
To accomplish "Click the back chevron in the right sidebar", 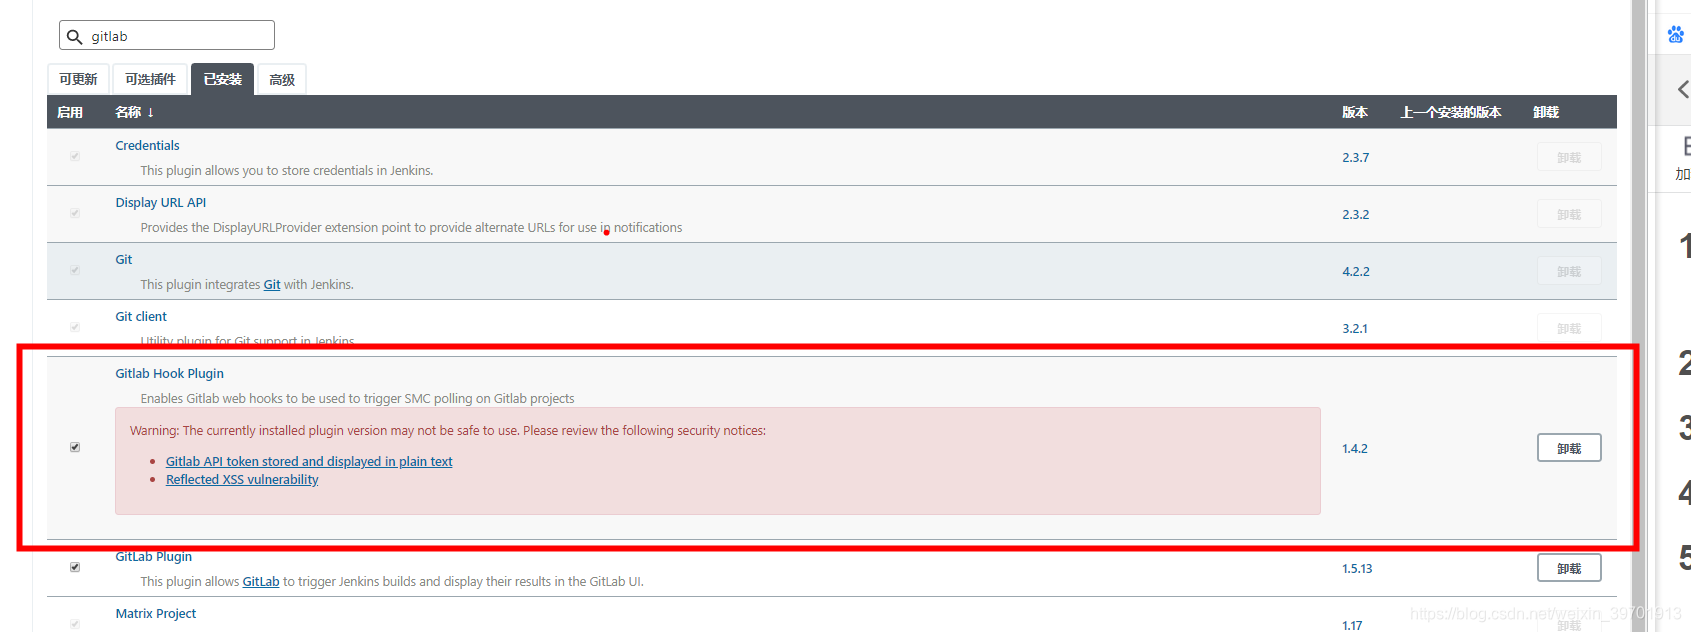I will point(1683,90).
